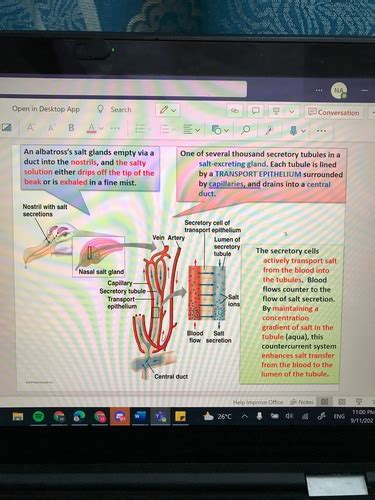Start Dictate with the microphone icon
Viewport: 375px width, 500px height.
(x=293, y=131)
